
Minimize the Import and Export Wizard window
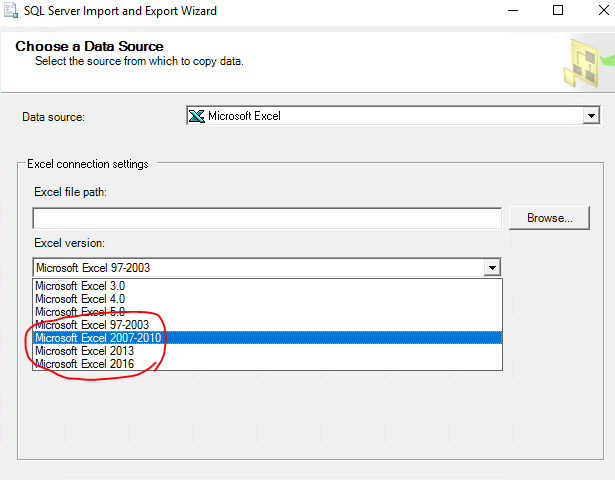513,11
